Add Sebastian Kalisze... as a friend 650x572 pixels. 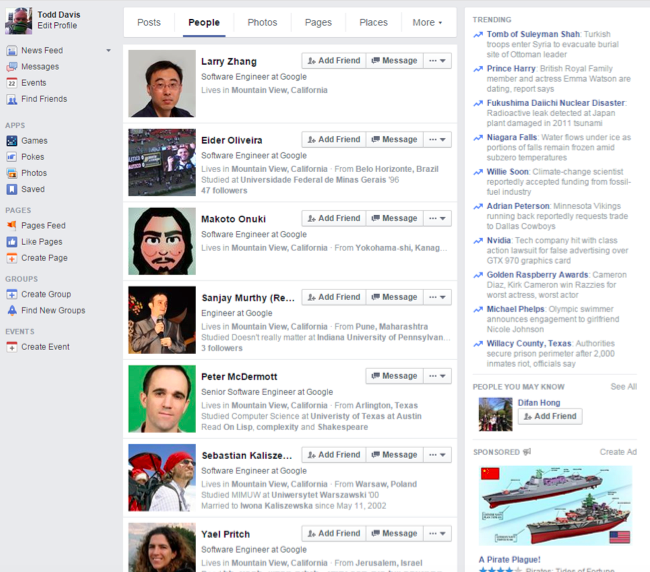coord(334,455)
